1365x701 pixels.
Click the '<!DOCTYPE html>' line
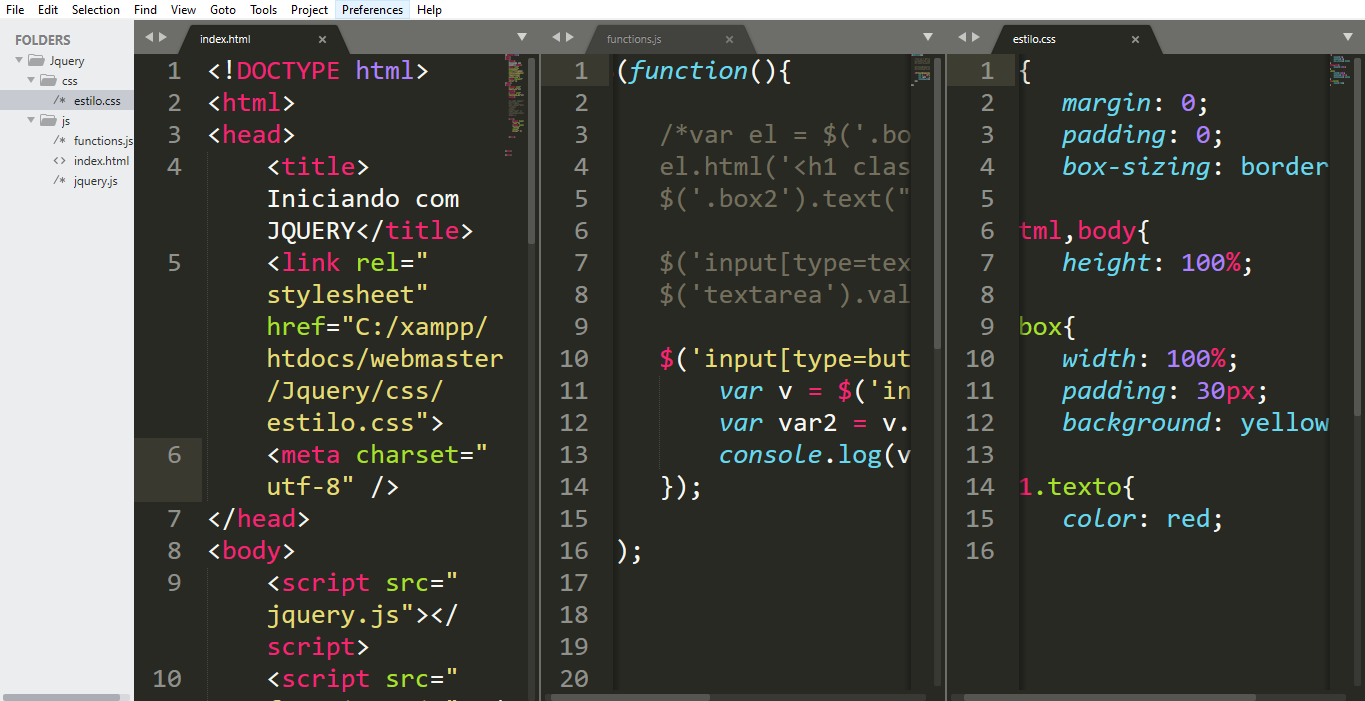point(318,70)
